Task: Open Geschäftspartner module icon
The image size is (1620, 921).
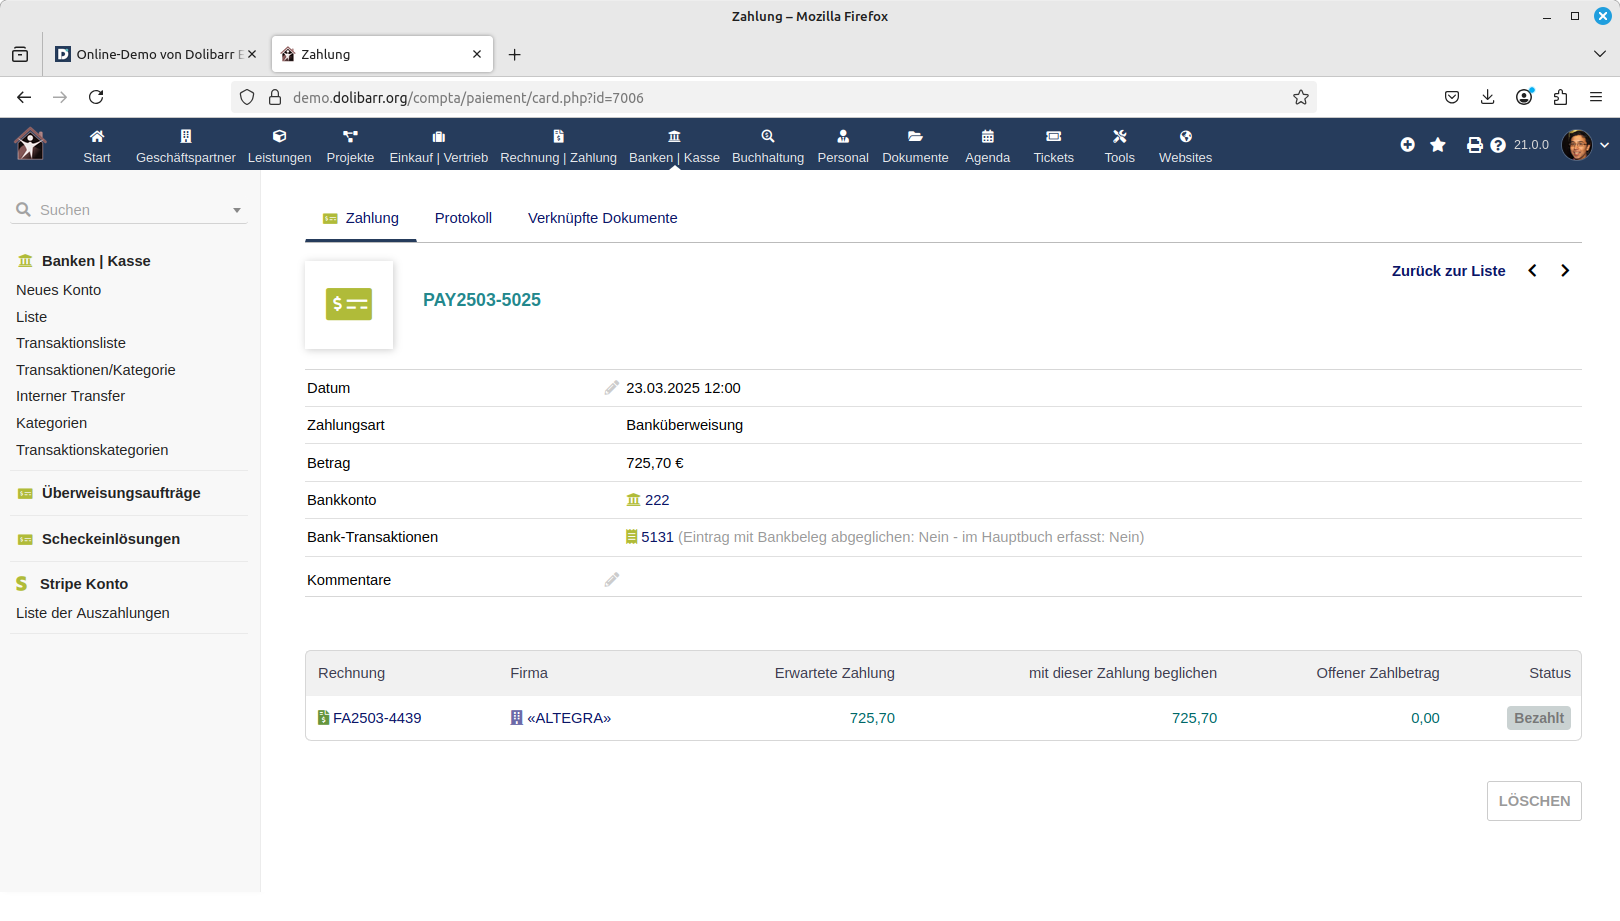Action: pos(185,136)
